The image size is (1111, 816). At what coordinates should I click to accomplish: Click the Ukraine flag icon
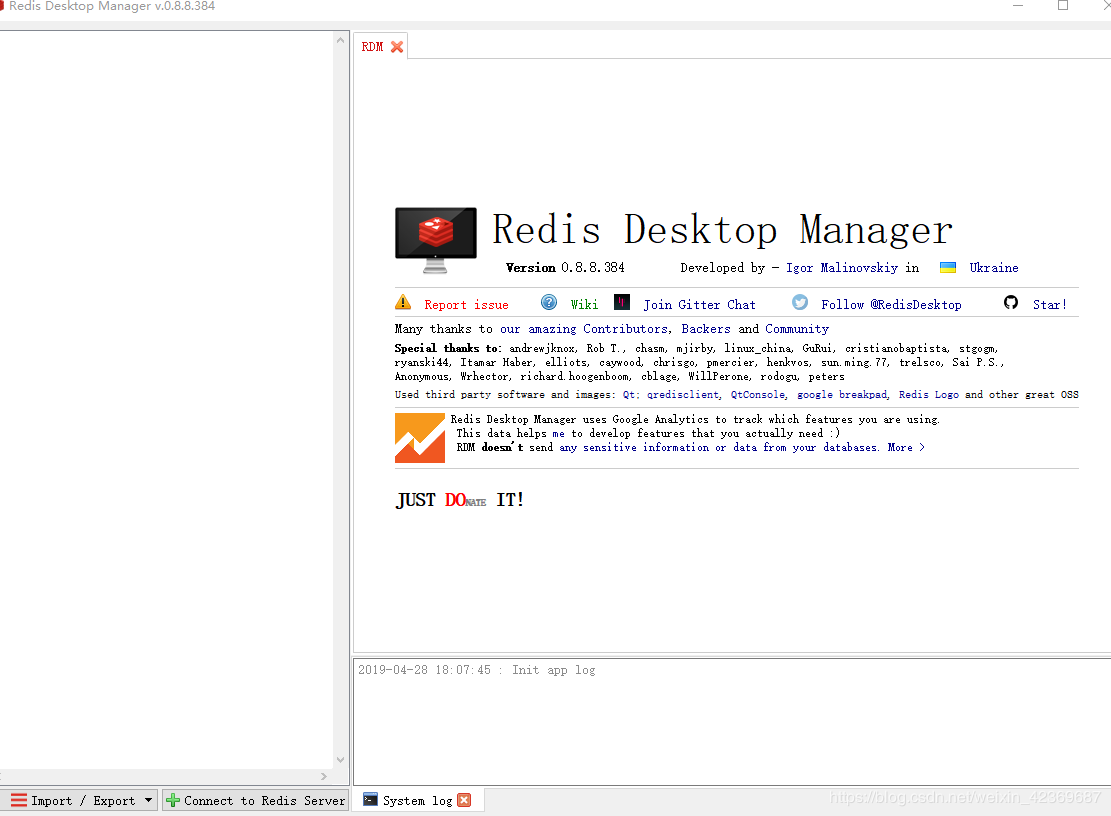pyautogui.click(x=947, y=267)
